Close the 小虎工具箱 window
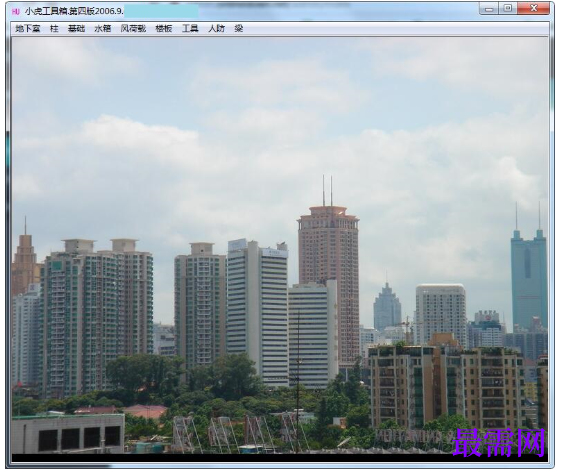The width and height of the screenshot is (564, 474). point(534,9)
